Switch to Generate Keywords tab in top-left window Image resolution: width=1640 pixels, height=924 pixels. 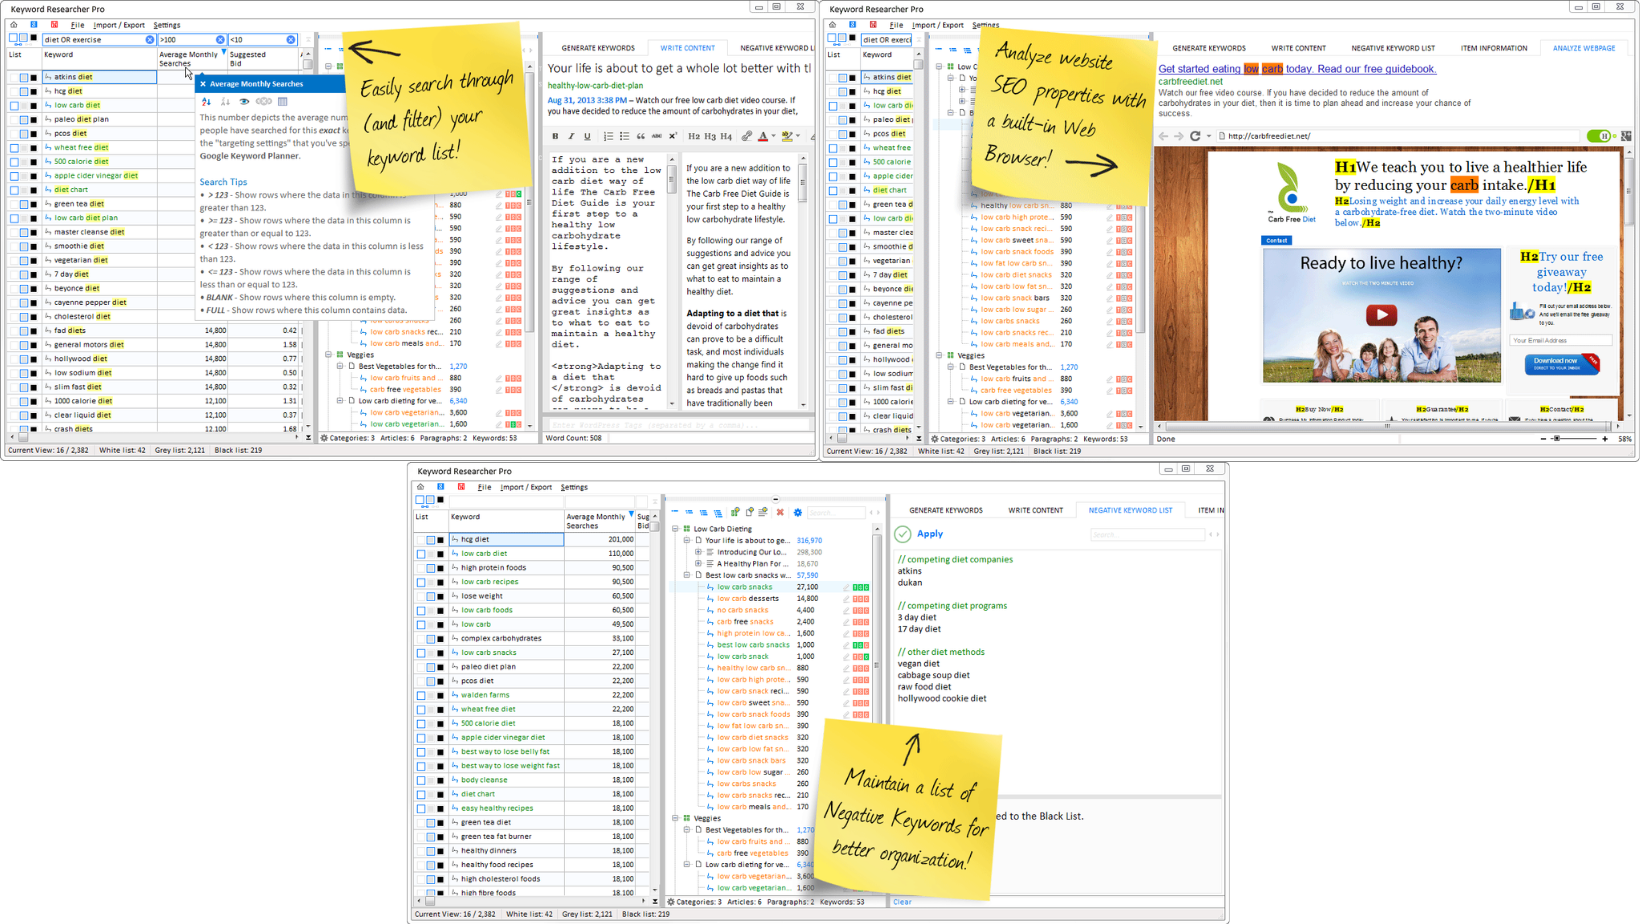[x=598, y=48]
